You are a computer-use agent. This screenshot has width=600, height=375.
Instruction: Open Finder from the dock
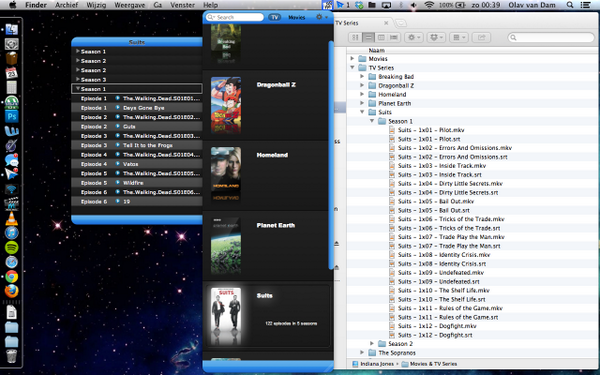11,29
